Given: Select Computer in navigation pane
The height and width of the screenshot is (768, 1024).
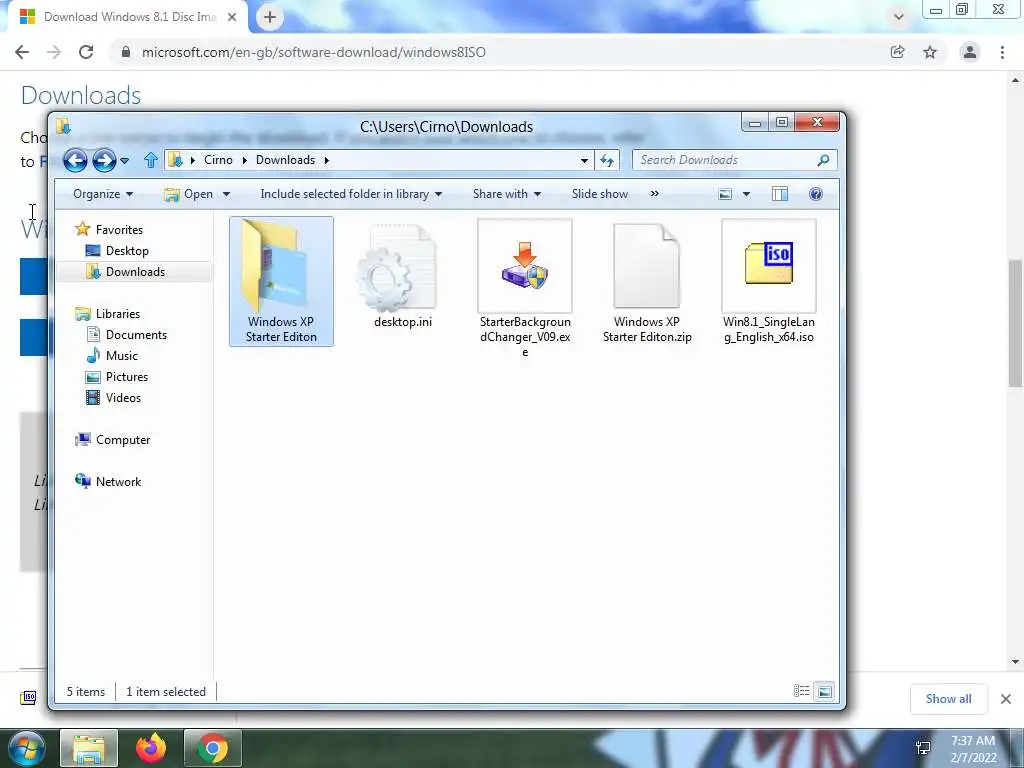Looking at the screenshot, I should point(123,440).
